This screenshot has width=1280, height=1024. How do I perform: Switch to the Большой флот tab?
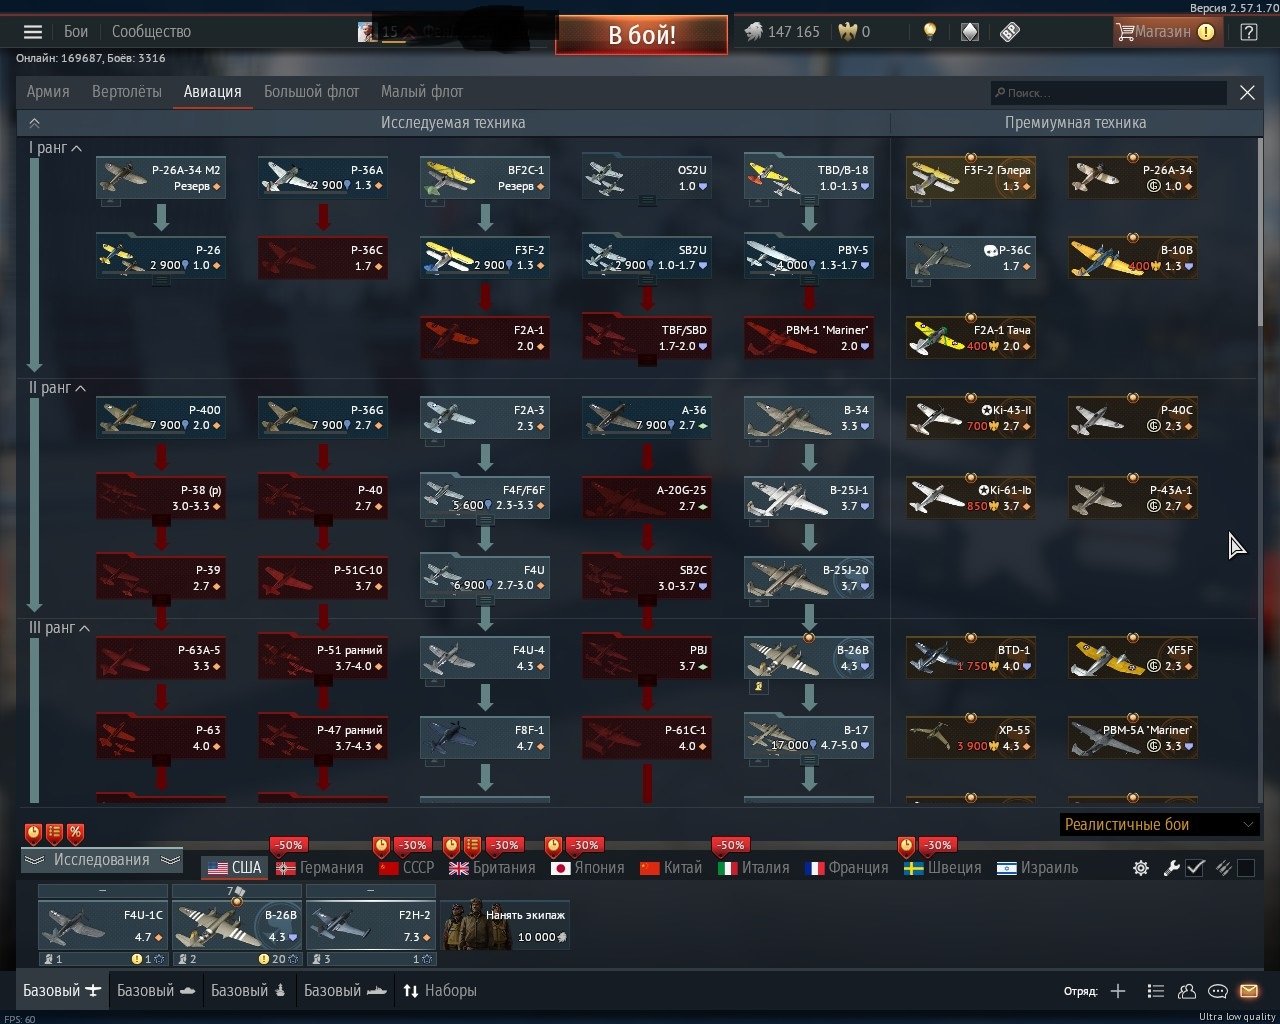311,92
